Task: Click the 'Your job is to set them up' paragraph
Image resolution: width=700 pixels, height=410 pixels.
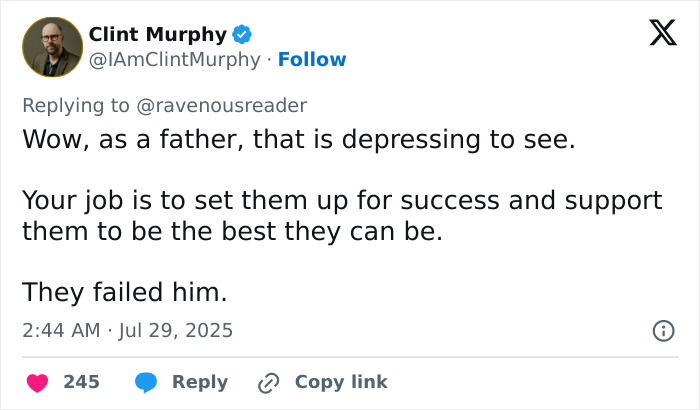Action: (342, 215)
